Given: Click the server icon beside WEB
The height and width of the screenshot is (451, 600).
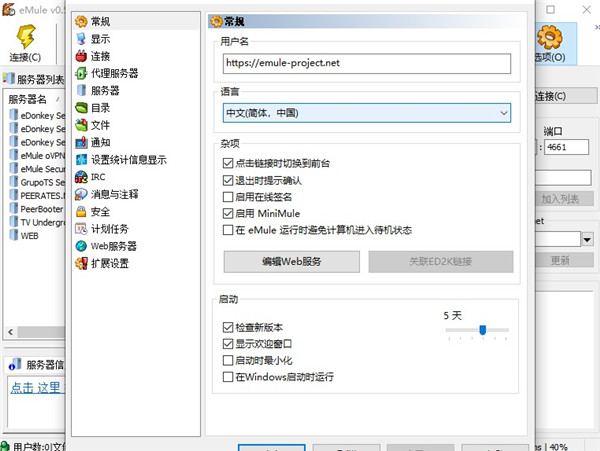Looking at the screenshot, I should [x=14, y=235].
